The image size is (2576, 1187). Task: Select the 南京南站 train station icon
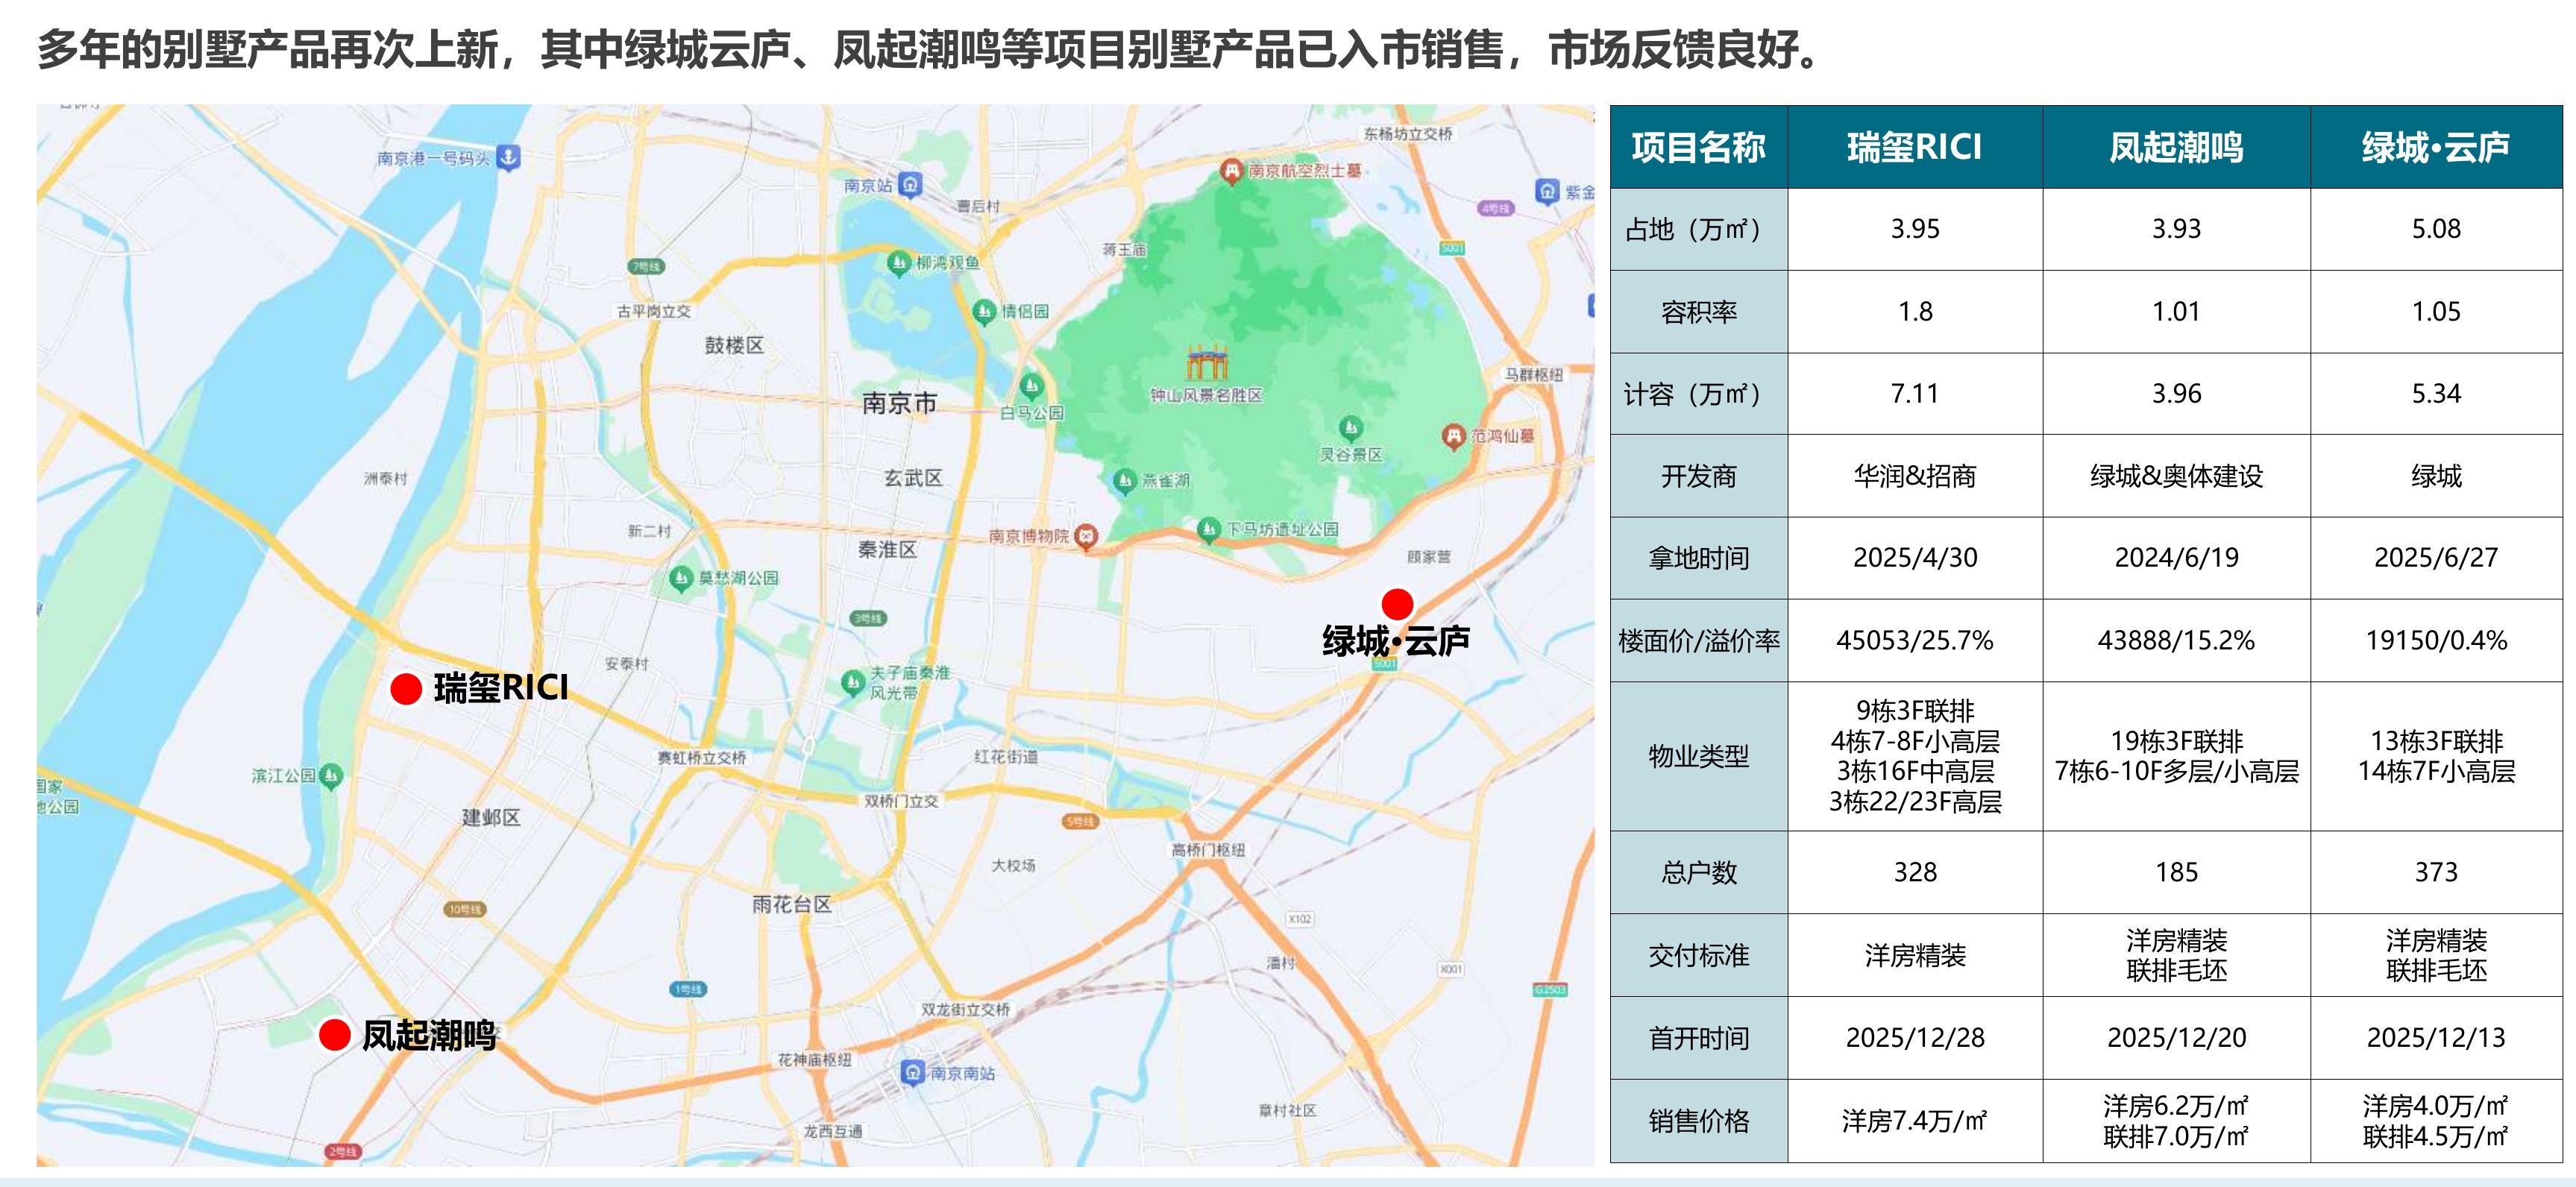[x=912, y=1073]
